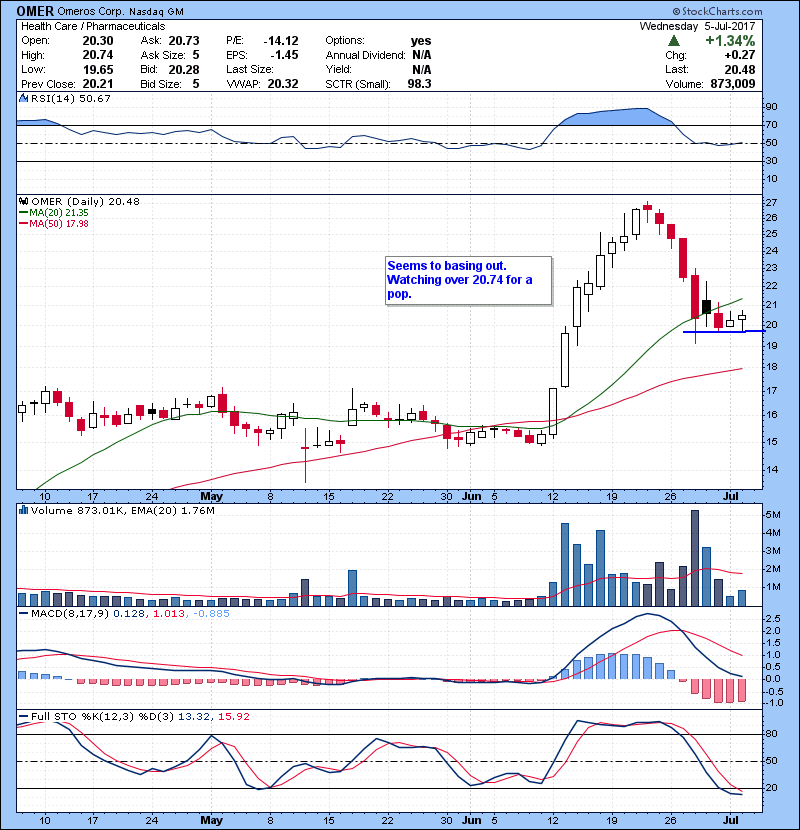
Task: Click the StockCharts.com copyright text
Action: pos(717,11)
